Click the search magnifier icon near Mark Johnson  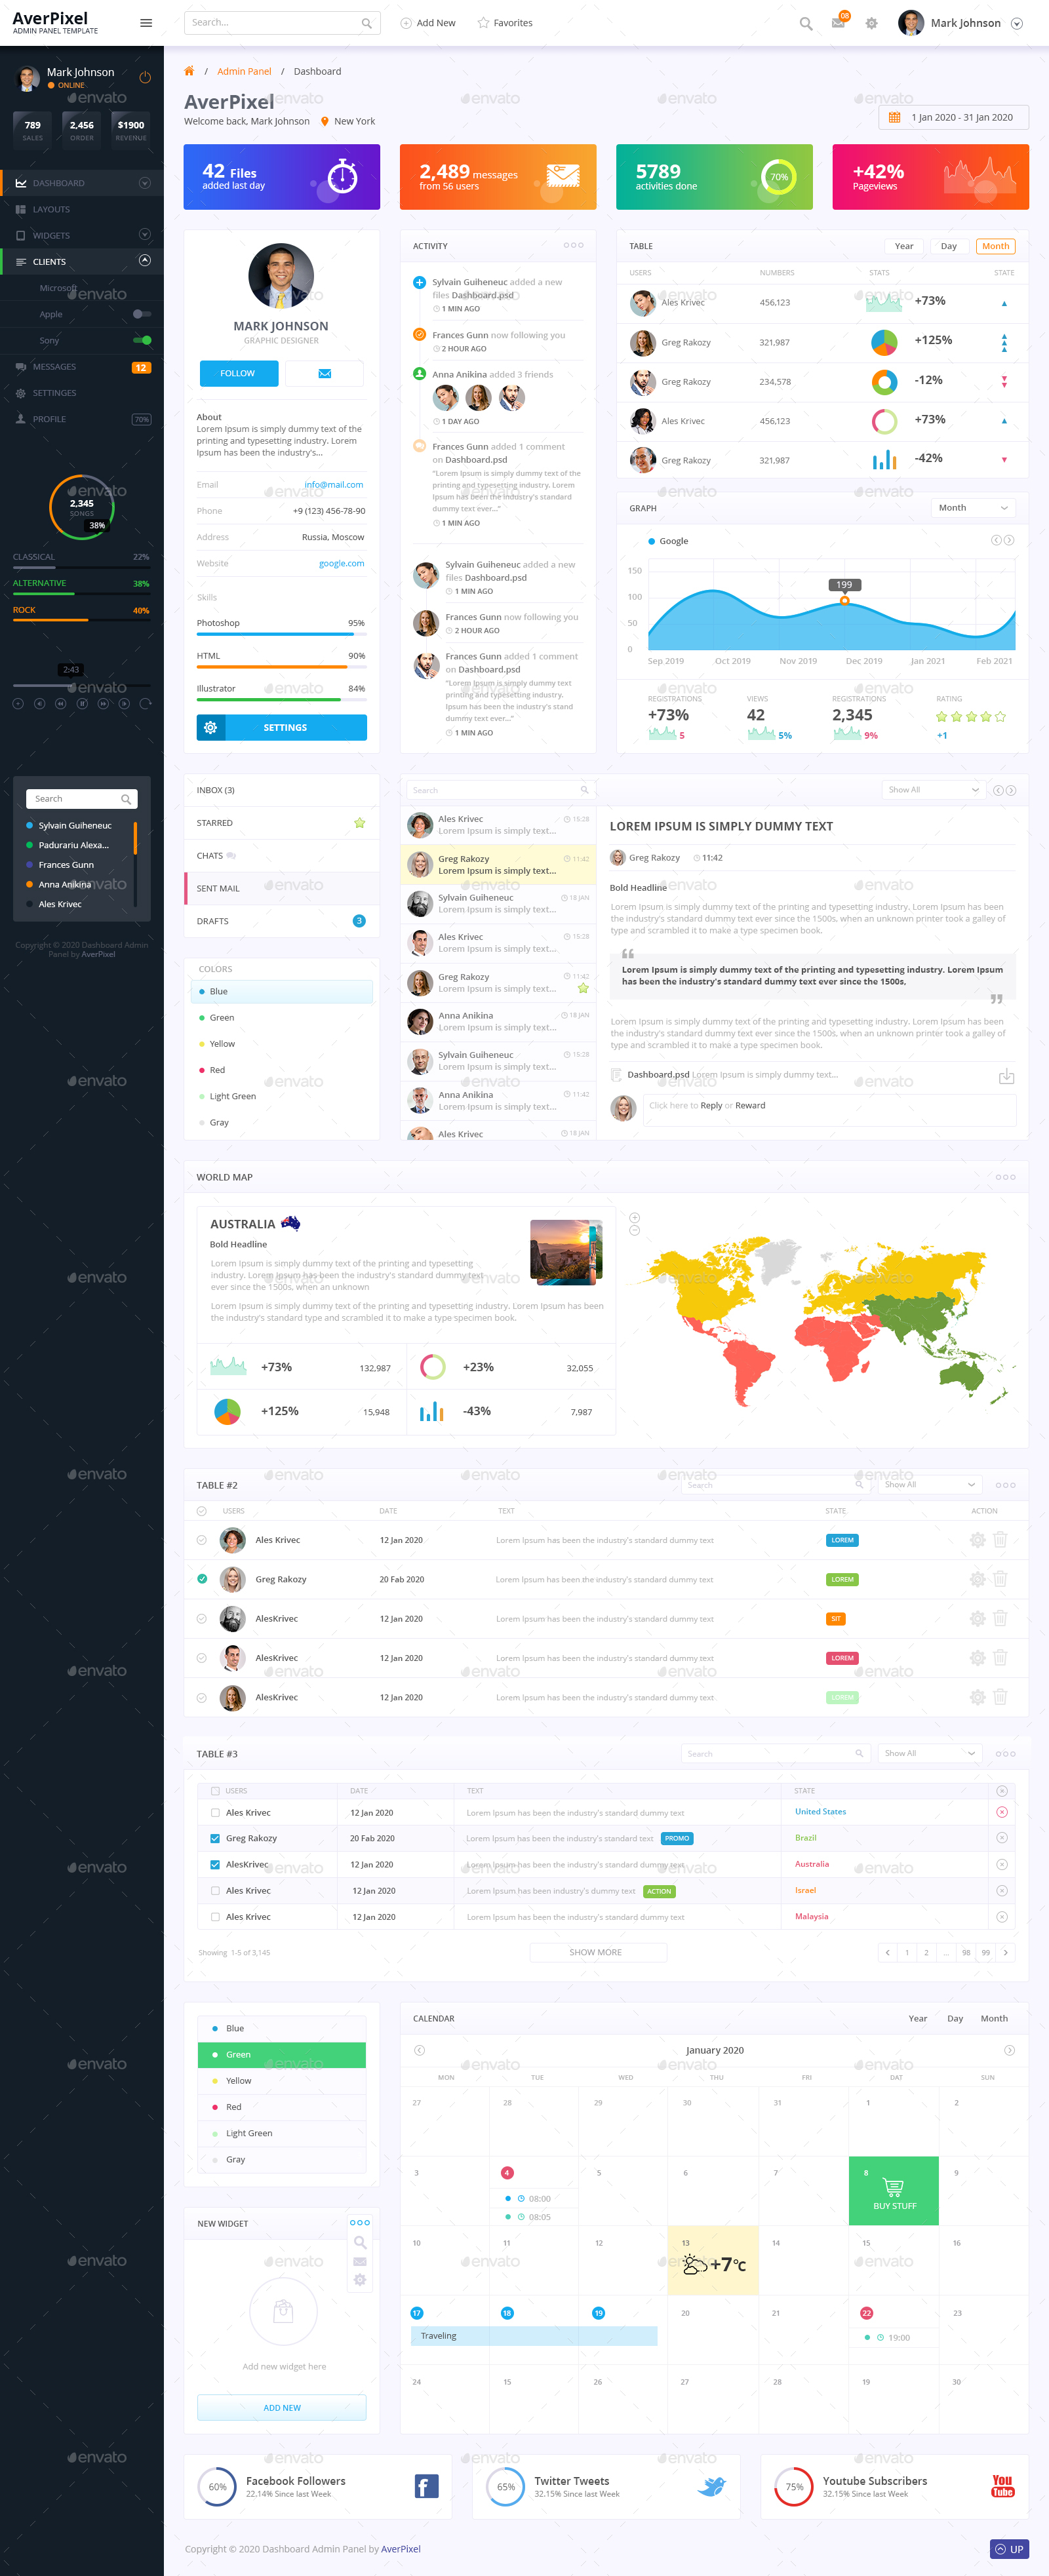click(806, 23)
